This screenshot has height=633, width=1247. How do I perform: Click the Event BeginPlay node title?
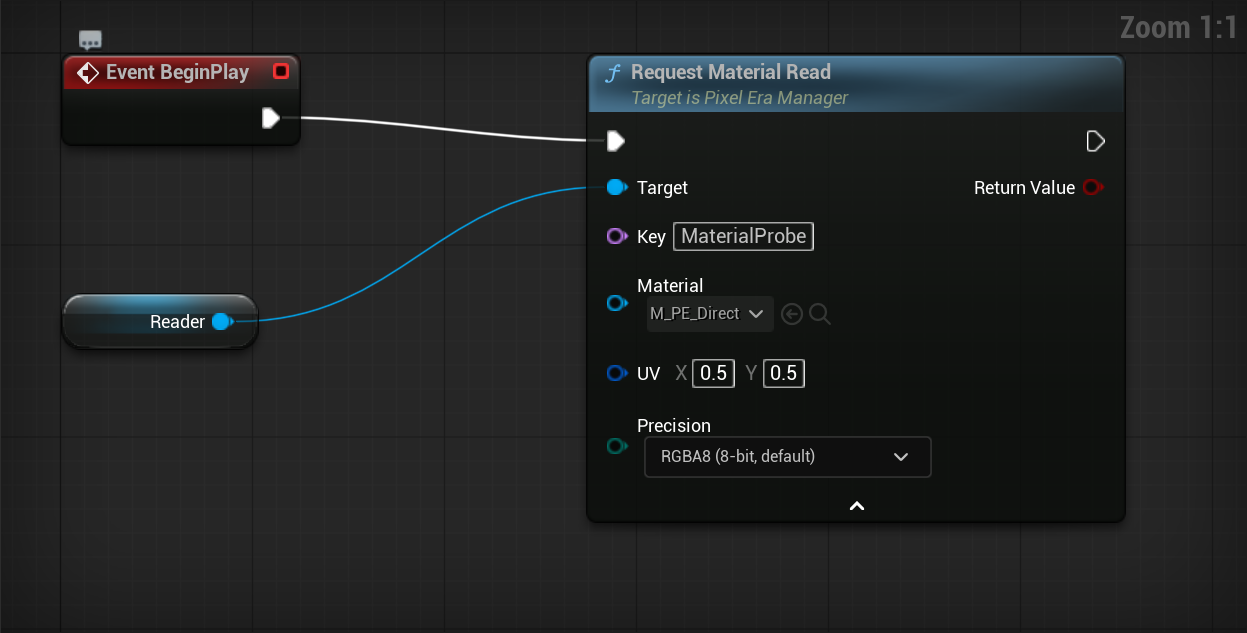pos(177,72)
